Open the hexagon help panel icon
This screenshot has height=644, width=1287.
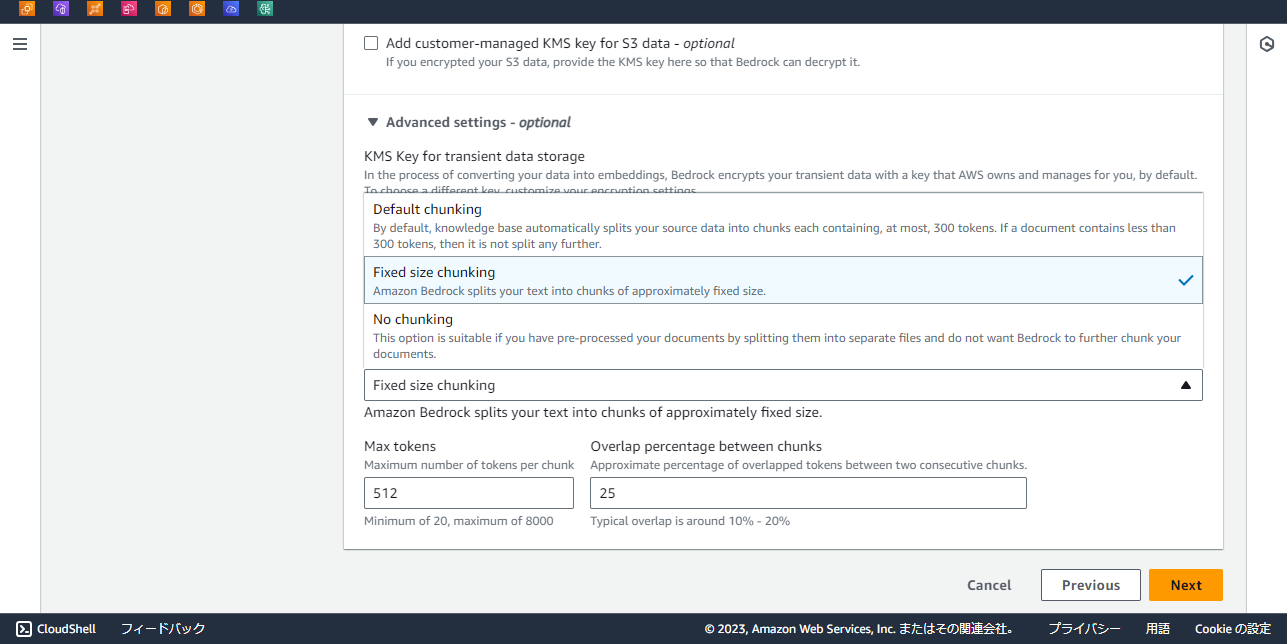(x=1266, y=44)
